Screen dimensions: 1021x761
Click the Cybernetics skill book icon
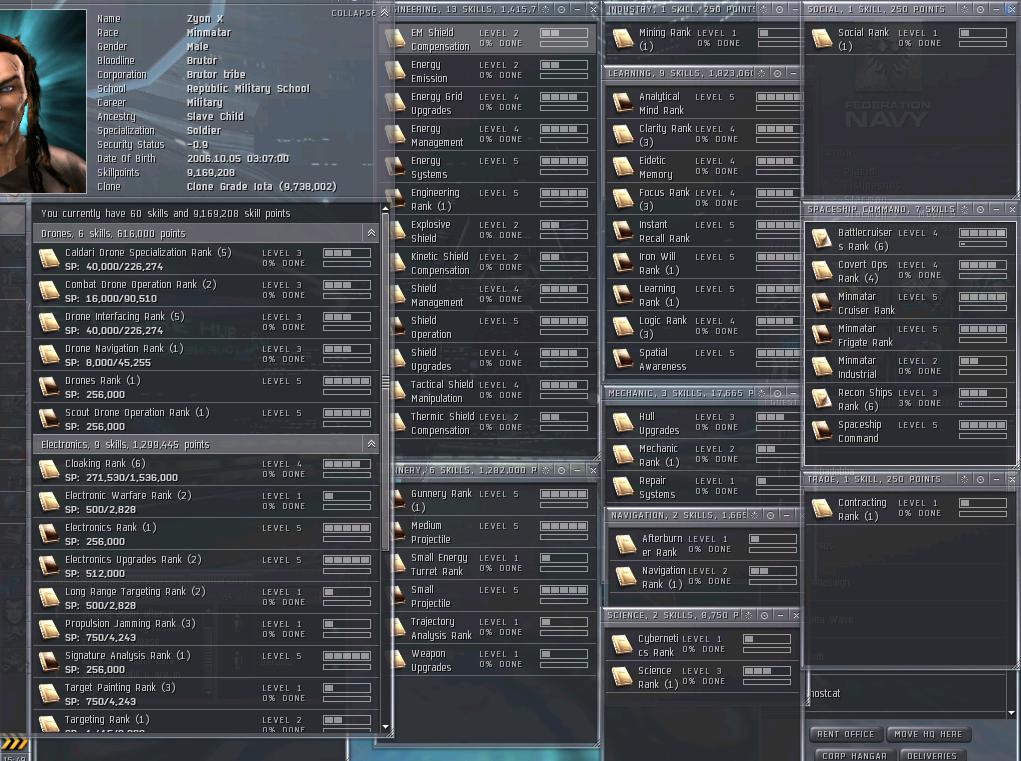pos(622,645)
